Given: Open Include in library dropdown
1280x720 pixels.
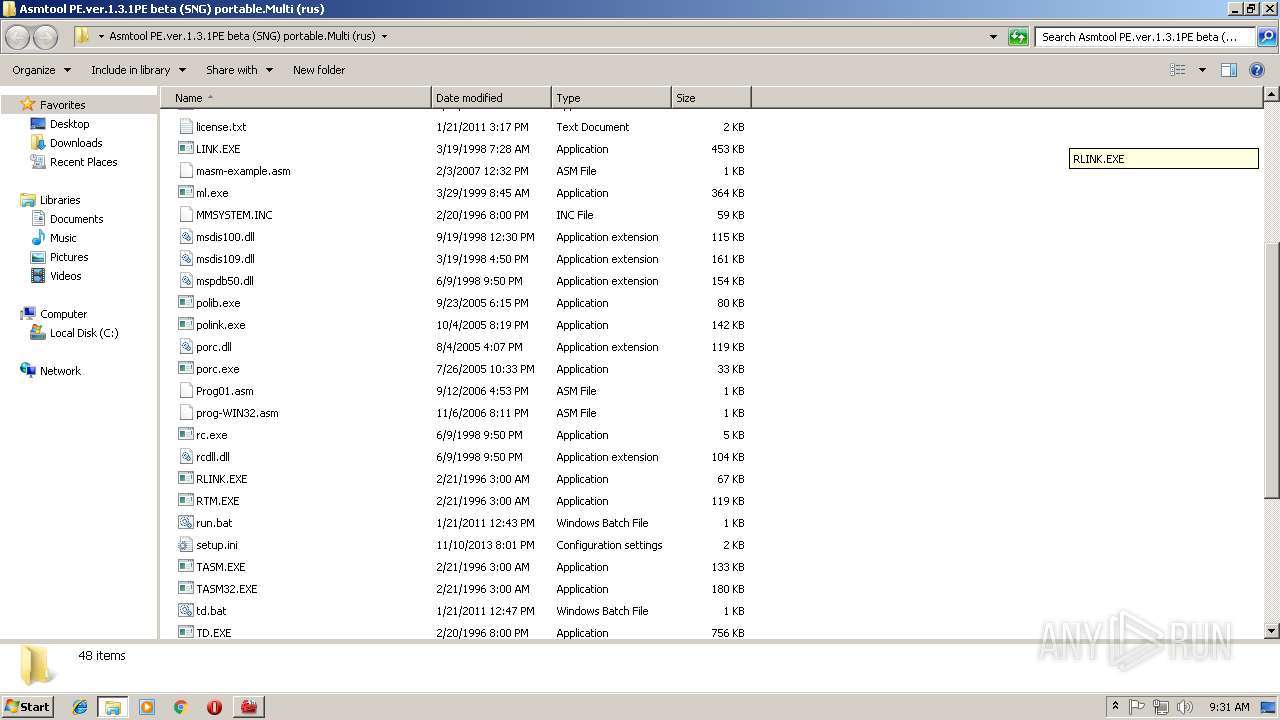Looking at the screenshot, I should coord(138,70).
